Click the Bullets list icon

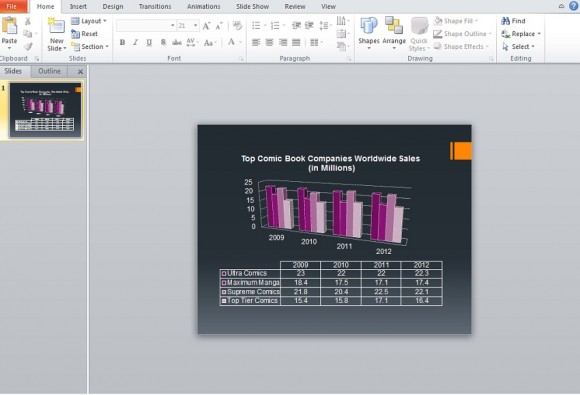[256, 26]
